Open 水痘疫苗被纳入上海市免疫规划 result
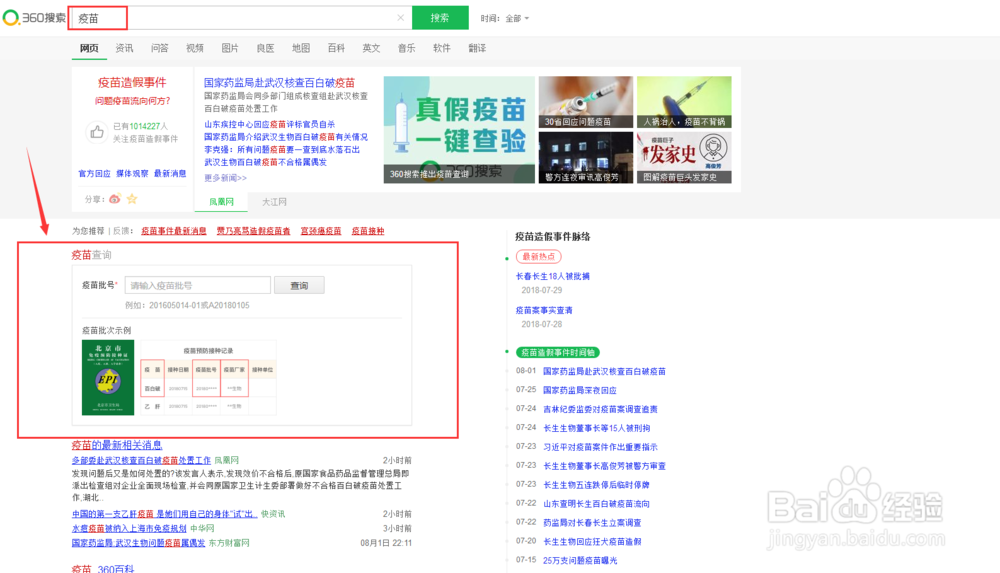Viewport: 1000px width, 573px height. 129,528
